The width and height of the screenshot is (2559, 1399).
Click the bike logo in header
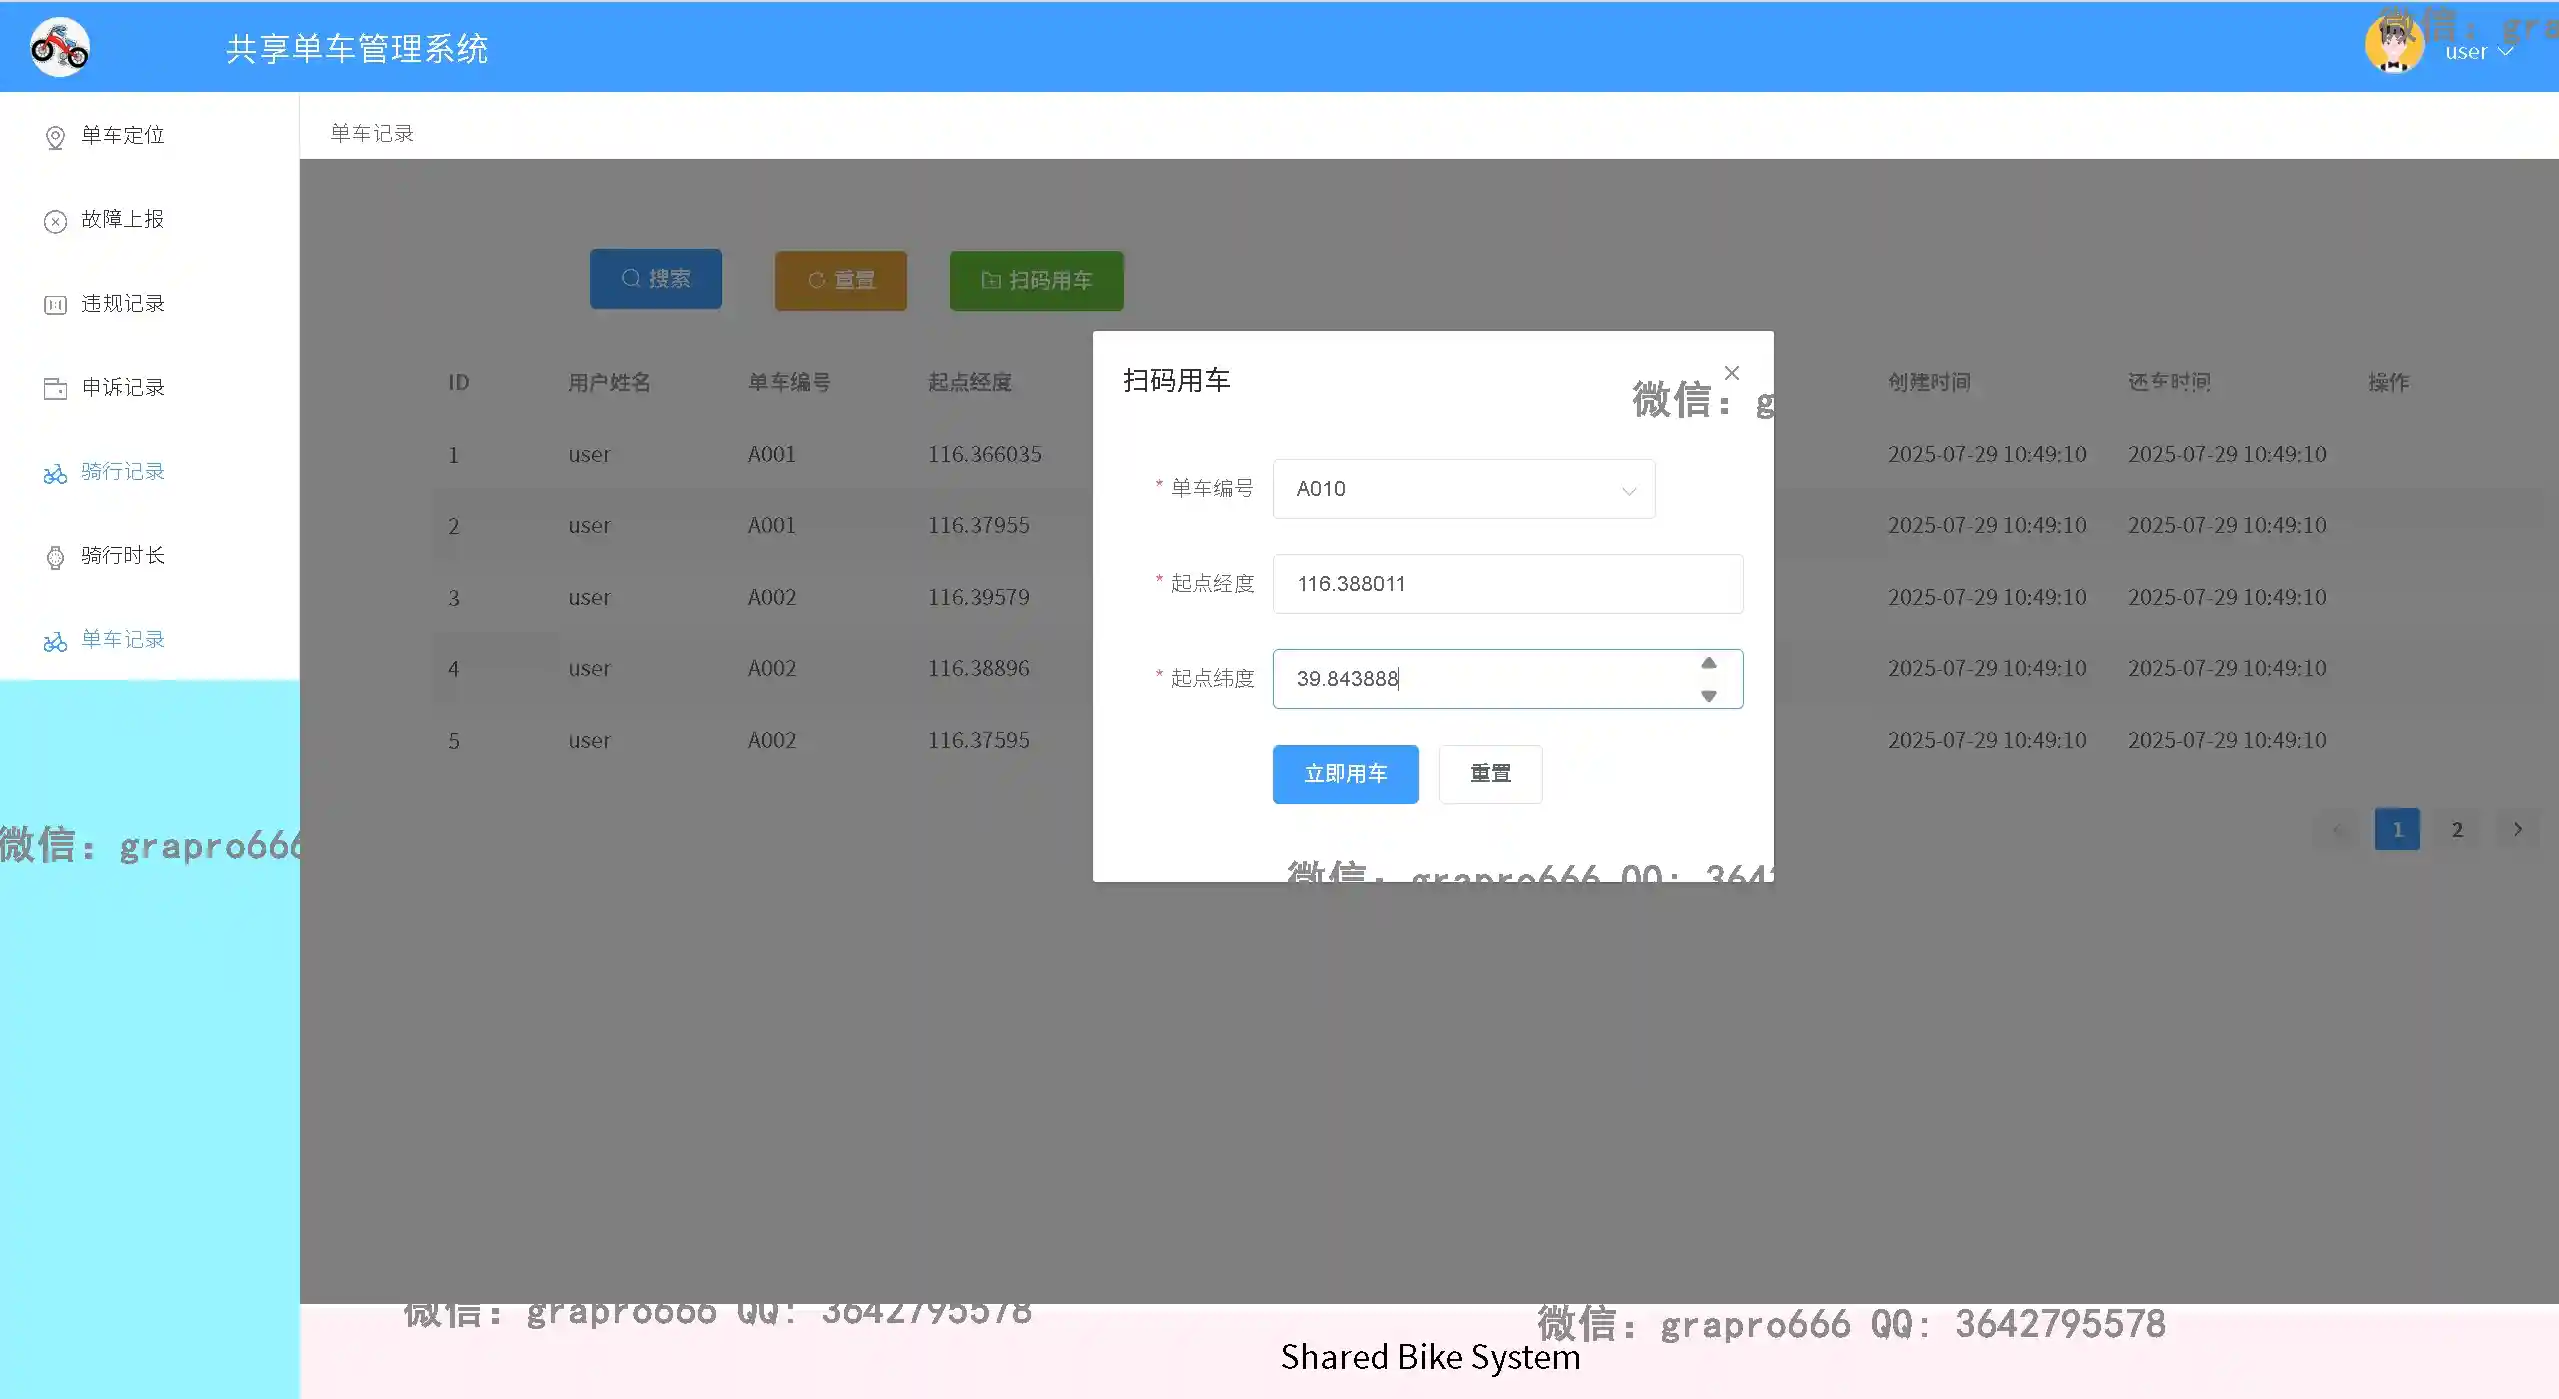pos(60,47)
